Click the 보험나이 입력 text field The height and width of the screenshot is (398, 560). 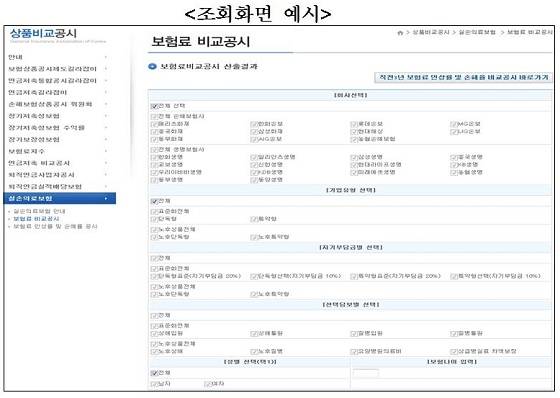click(366, 374)
